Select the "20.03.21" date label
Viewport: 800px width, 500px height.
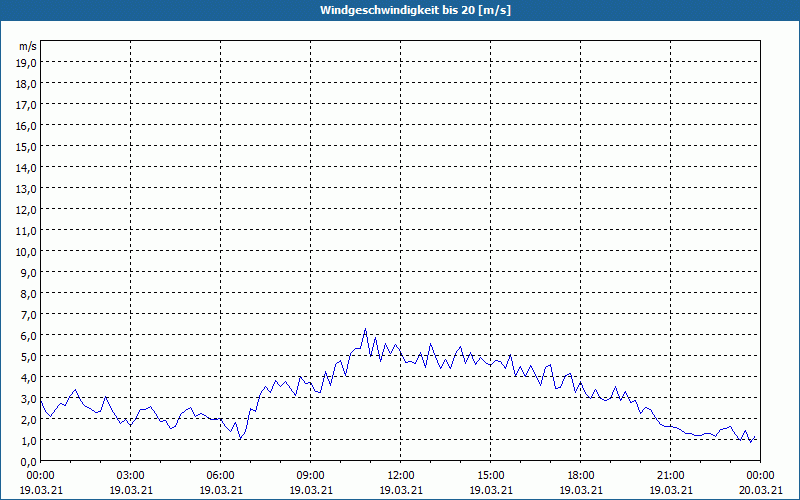760,490
